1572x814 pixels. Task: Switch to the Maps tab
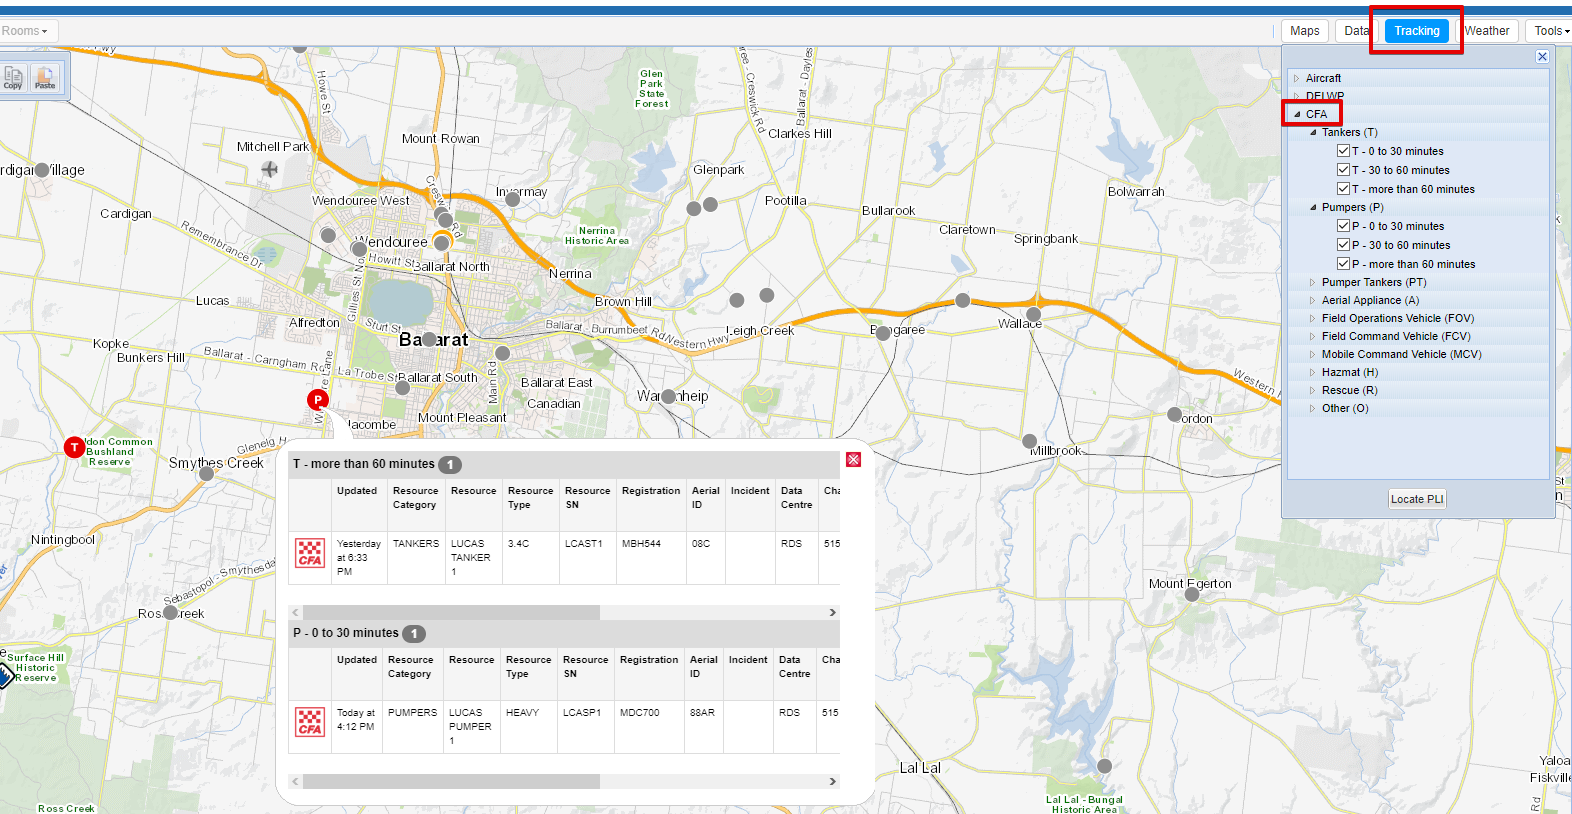click(1305, 31)
